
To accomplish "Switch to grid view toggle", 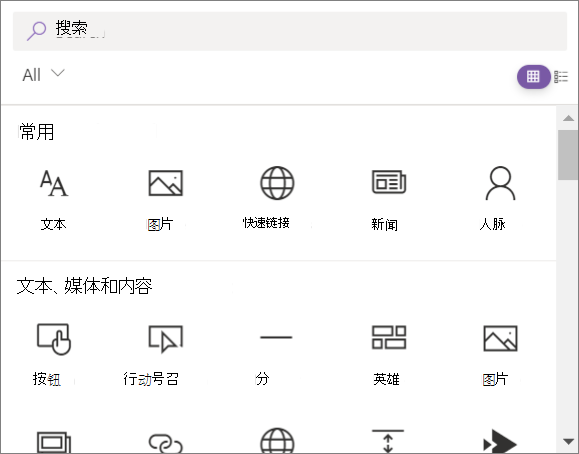I will 533,77.
